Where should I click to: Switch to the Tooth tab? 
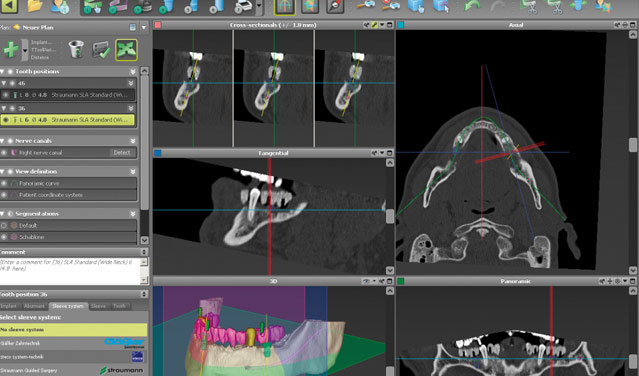tap(119, 306)
